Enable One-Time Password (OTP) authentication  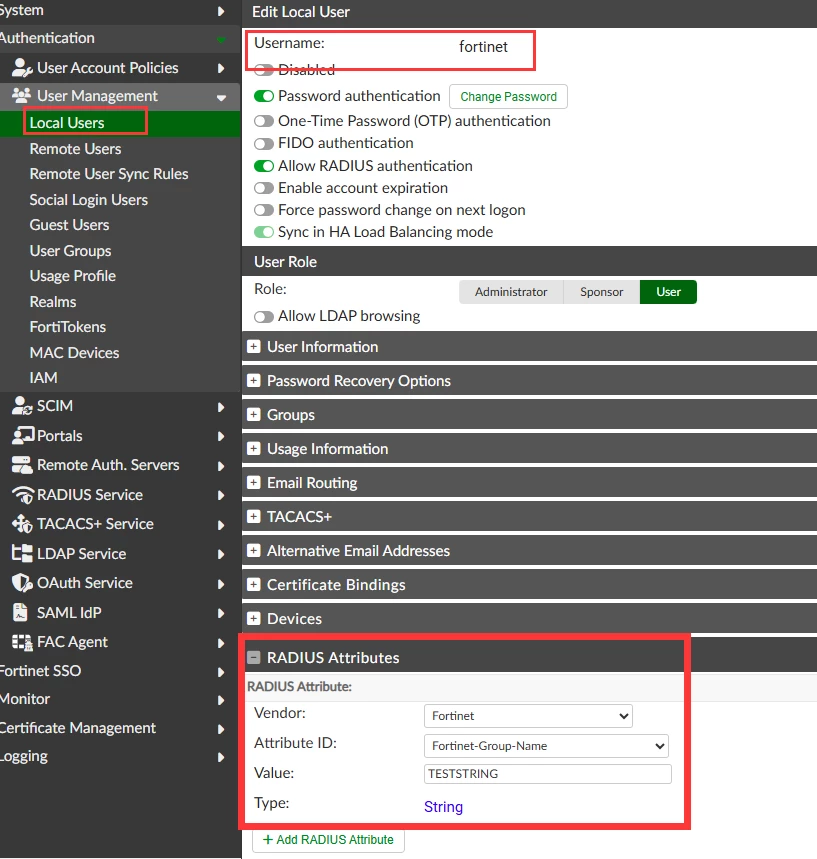(264, 121)
